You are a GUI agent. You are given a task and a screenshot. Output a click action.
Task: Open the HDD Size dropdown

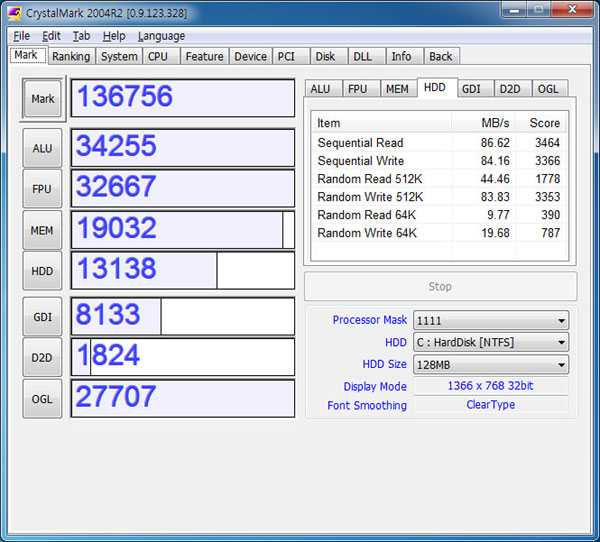click(x=491, y=364)
